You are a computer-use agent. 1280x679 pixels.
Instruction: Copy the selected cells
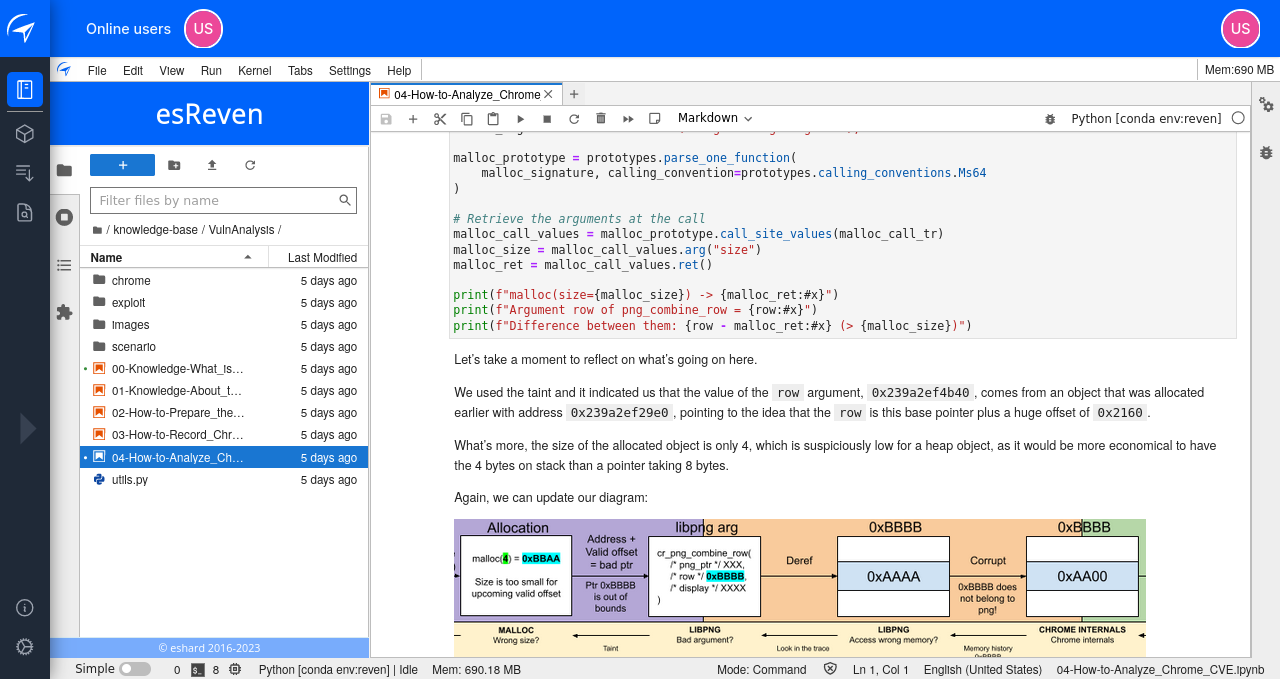466,118
